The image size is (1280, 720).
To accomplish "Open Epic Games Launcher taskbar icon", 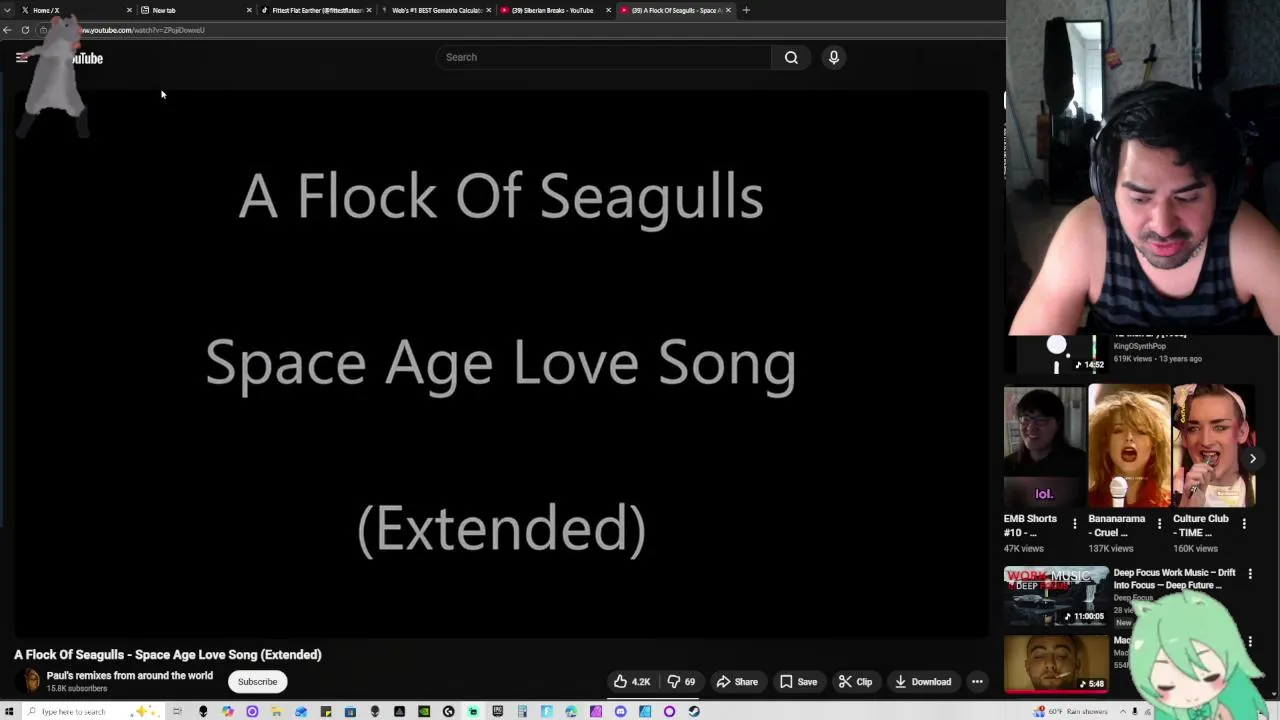I will tap(497, 711).
